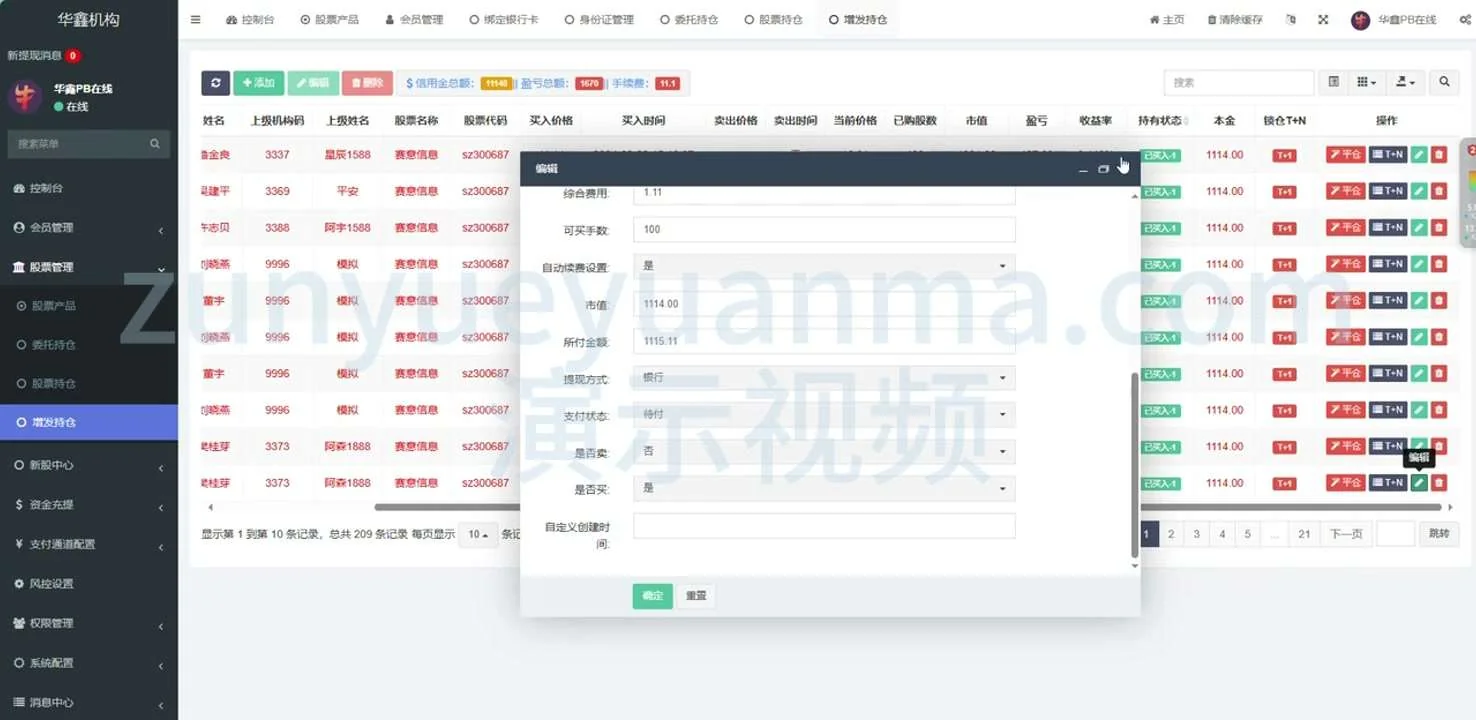
Task: Toggle the hamburger sidebar menu icon
Action: [x=195, y=20]
